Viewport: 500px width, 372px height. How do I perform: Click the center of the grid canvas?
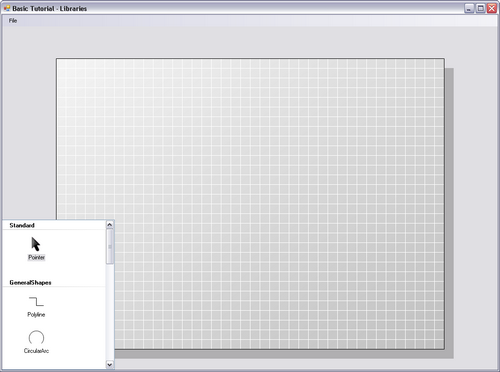(x=250, y=204)
